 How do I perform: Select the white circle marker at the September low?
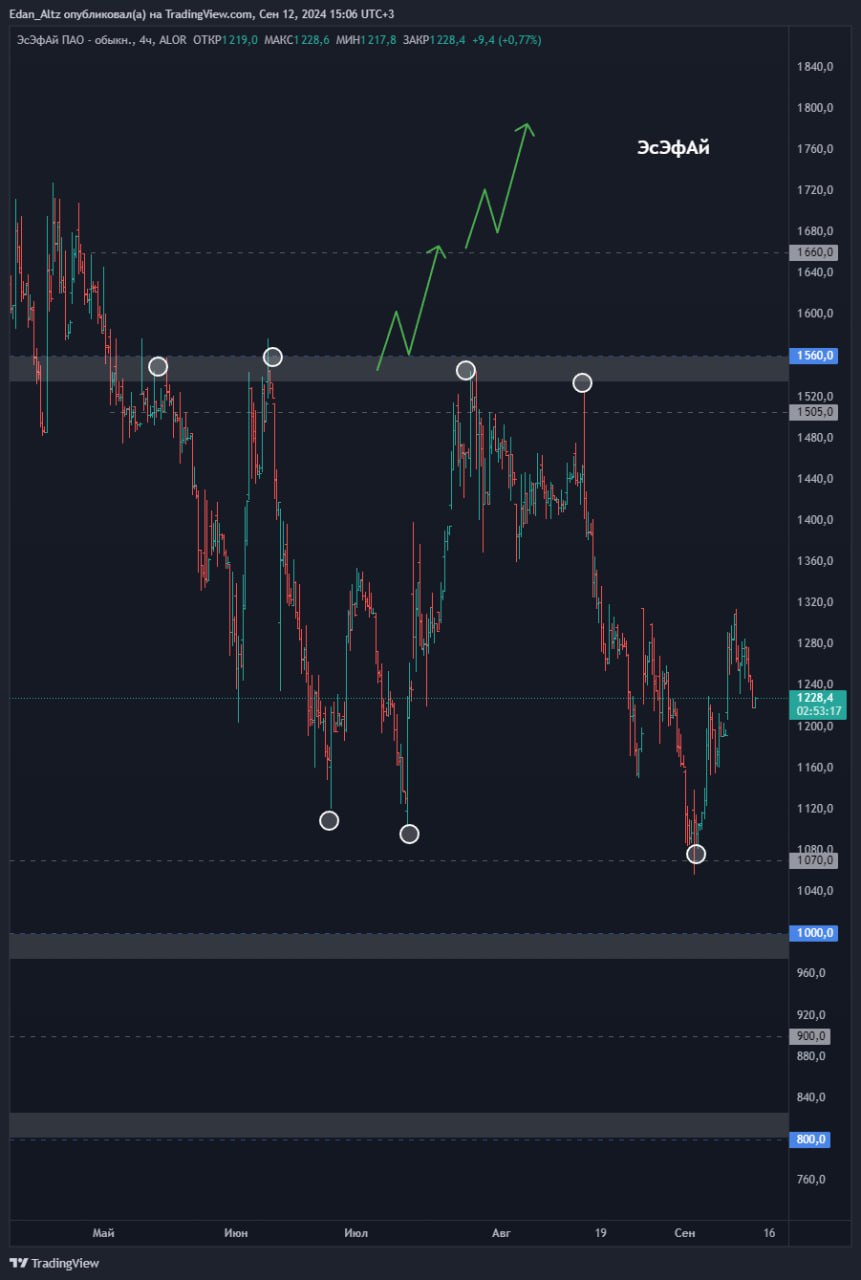click(x=696, y=854)
